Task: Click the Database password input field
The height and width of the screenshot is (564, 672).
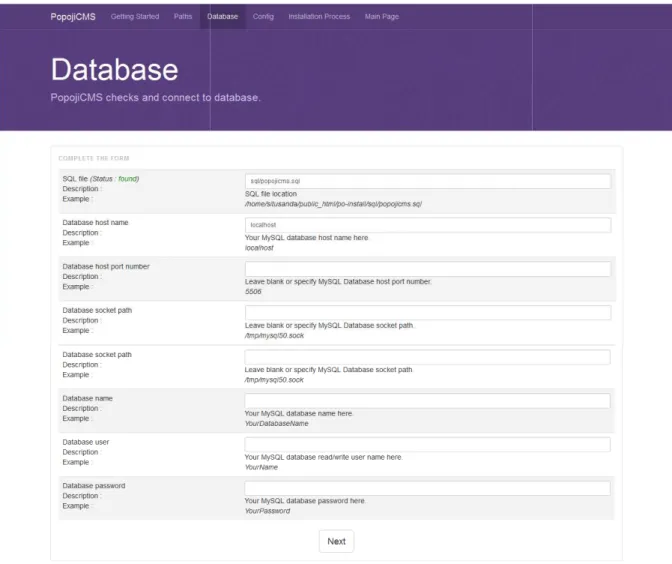Action: 427,488
